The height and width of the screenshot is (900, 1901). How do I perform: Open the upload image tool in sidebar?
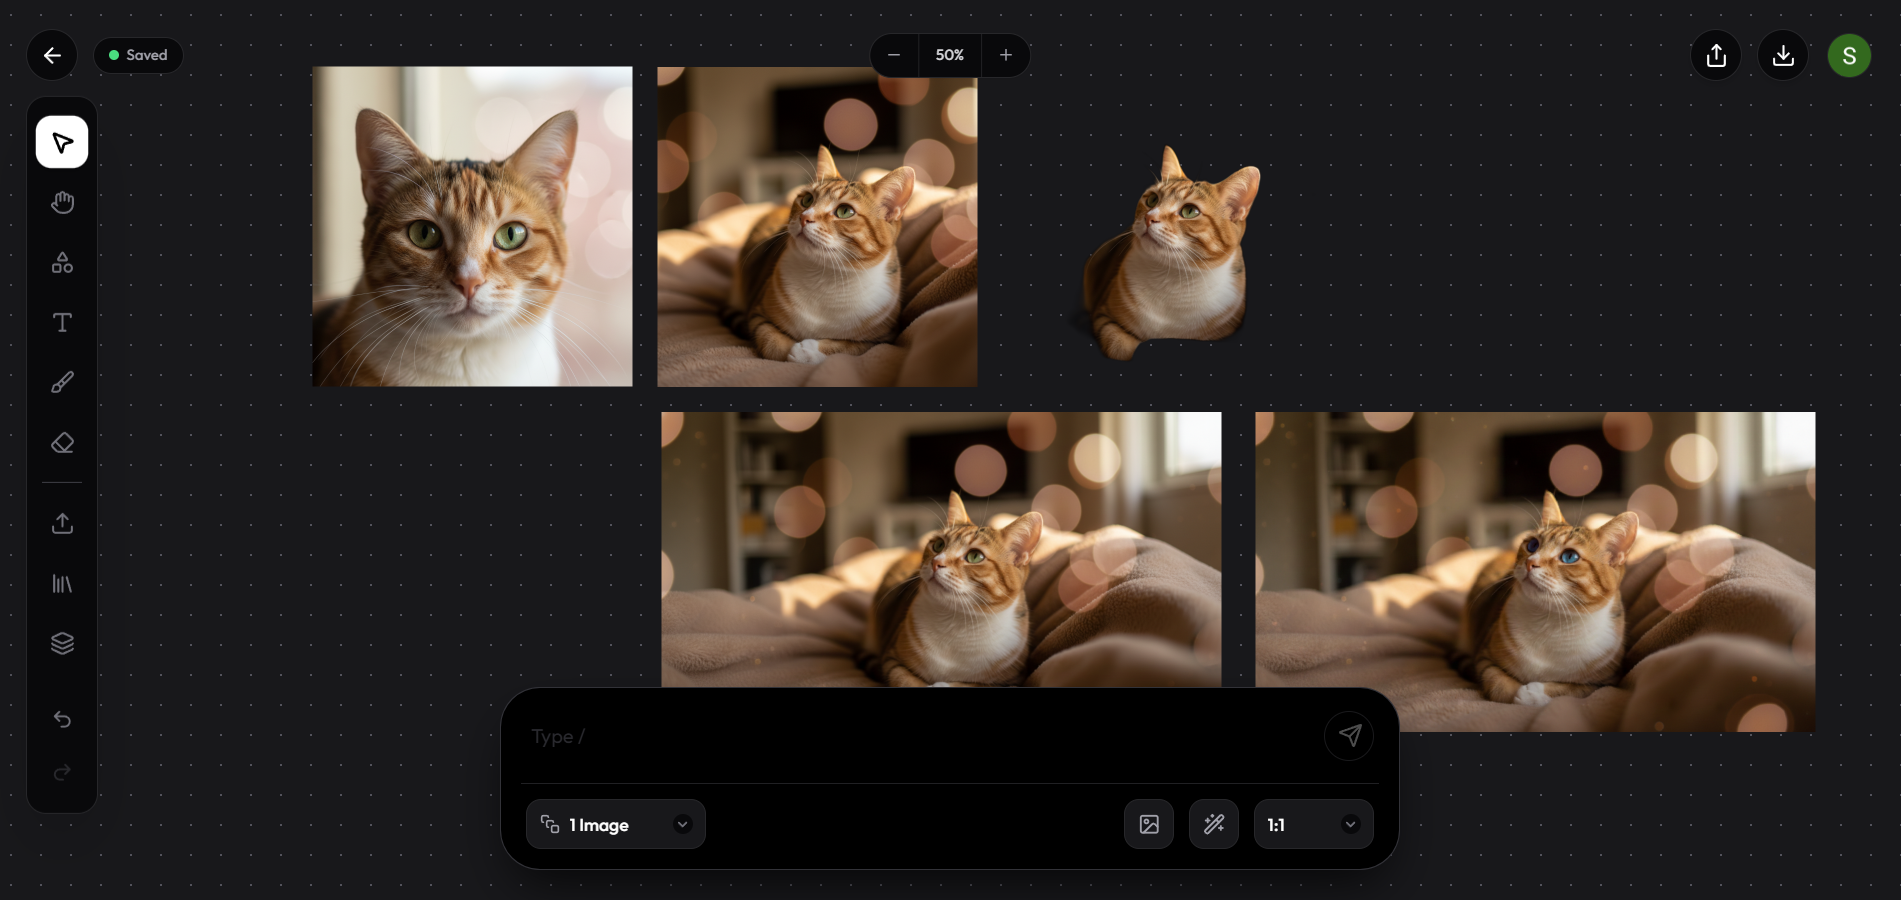62,523
